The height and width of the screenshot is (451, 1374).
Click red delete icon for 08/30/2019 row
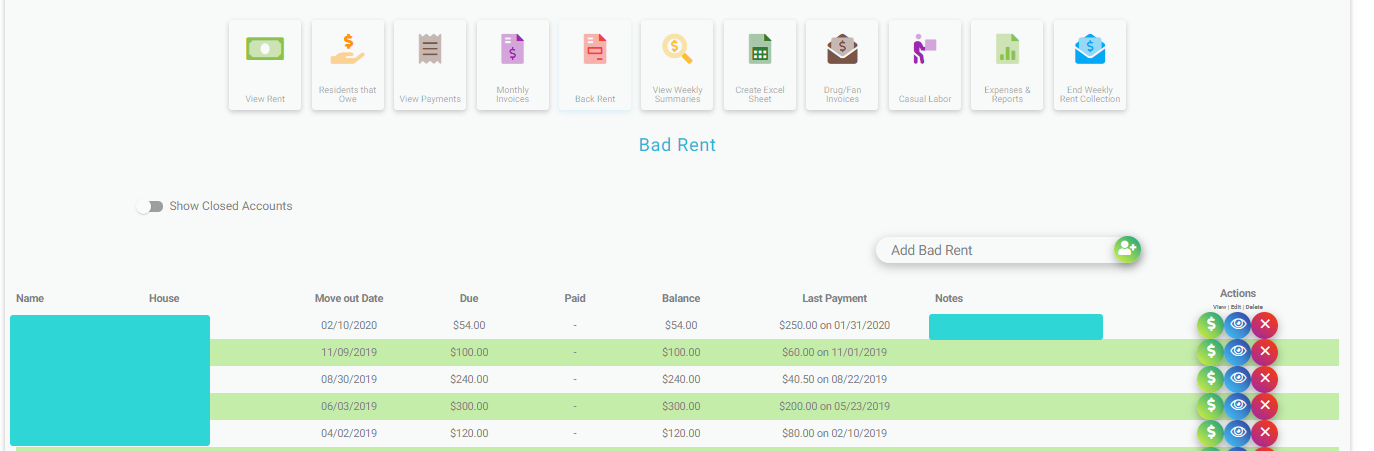tap(1265, 379)
